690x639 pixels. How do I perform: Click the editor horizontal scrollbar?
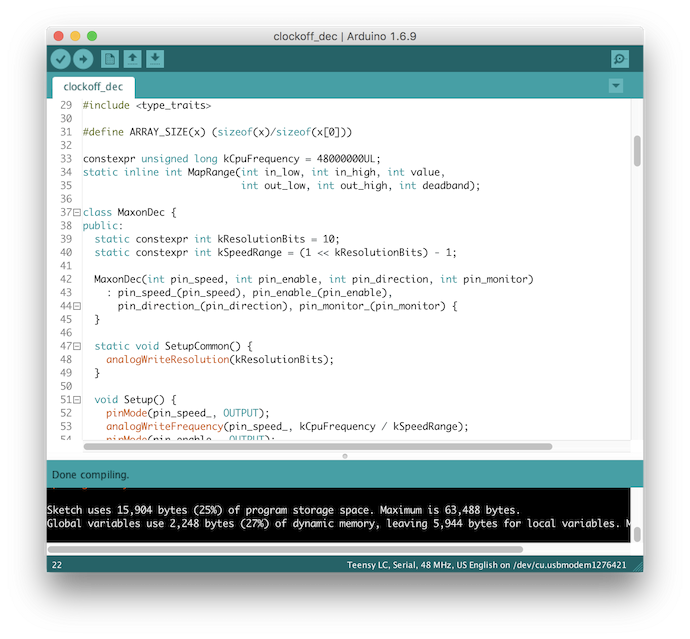[318, 447]
